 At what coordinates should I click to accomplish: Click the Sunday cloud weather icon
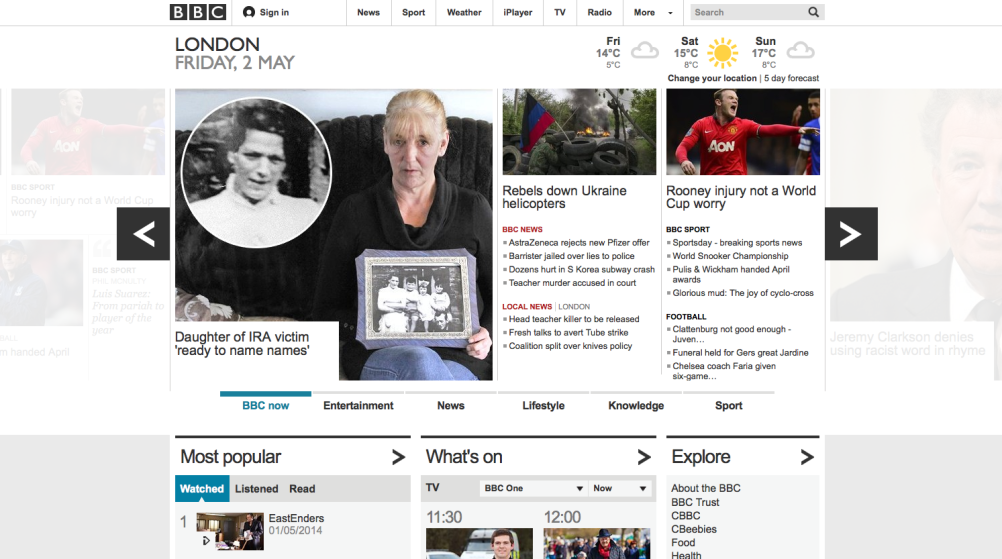click(800, 50)
